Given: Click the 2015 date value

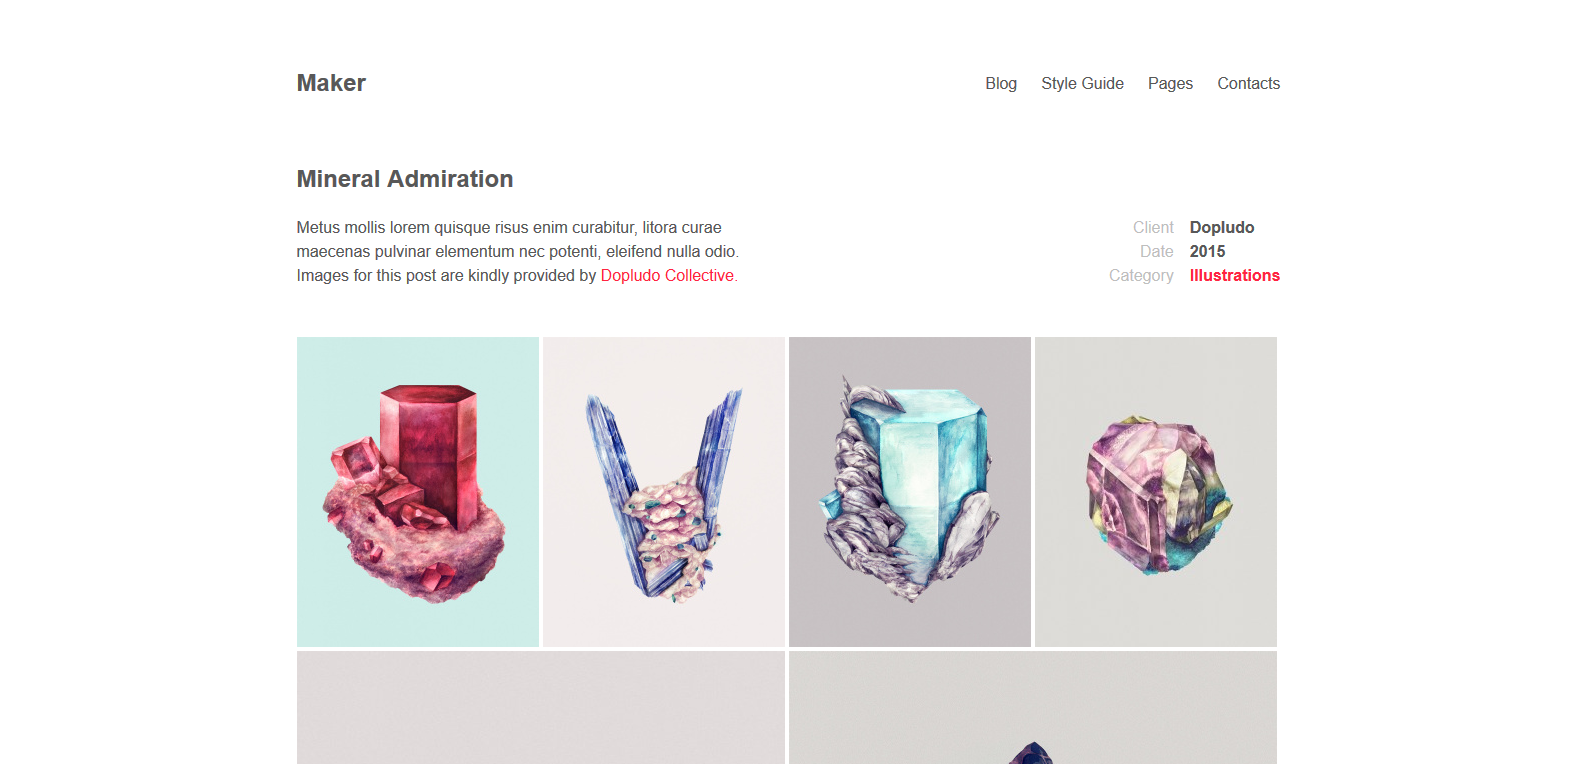Looking at the screenshot, I should [x=1207, y=251].
